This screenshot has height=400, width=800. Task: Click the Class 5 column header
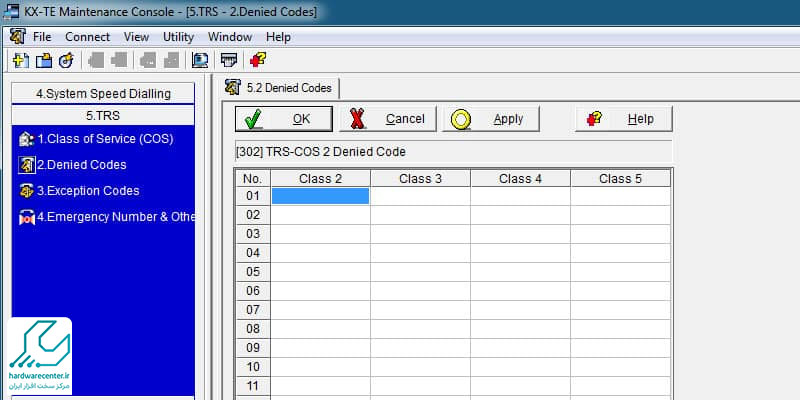point(620,179)
